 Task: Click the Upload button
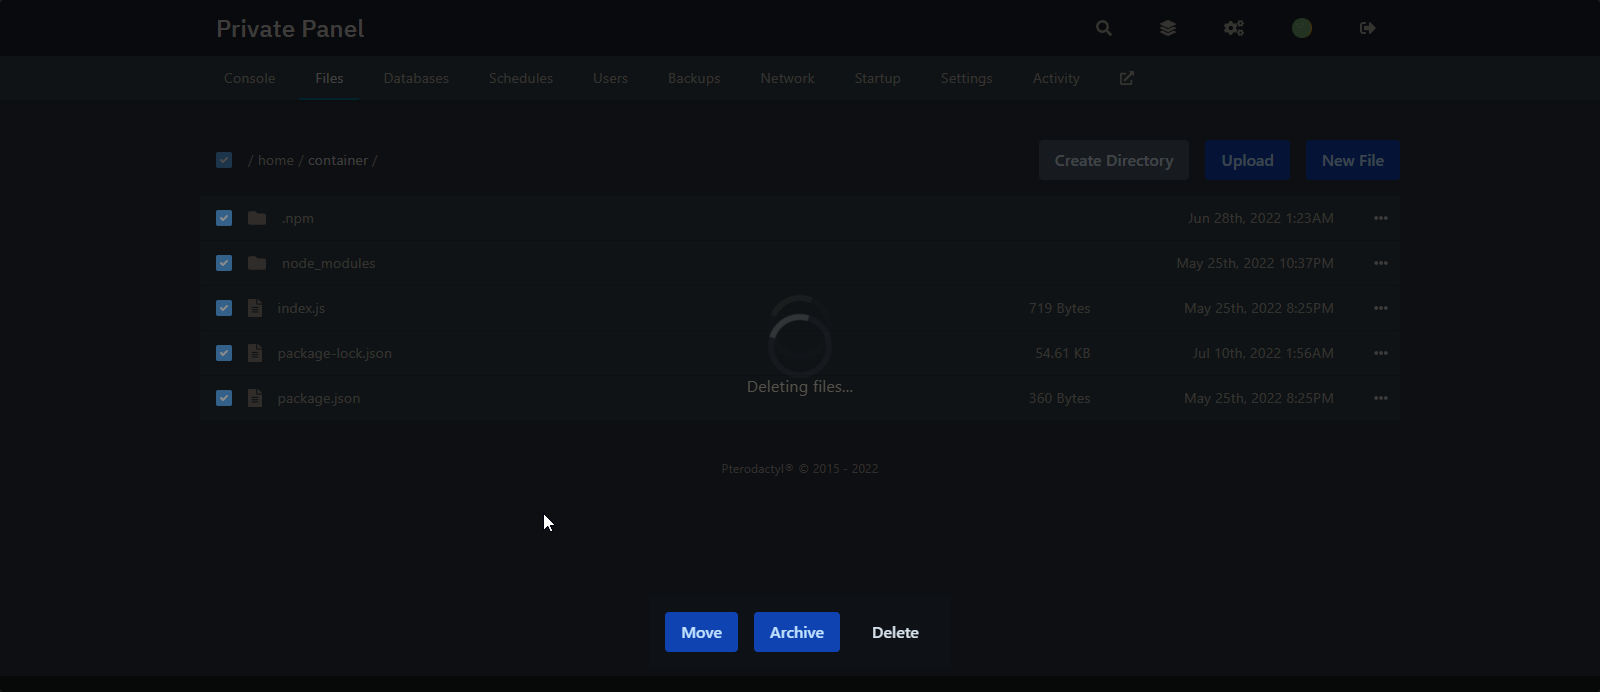[1247, 160]
